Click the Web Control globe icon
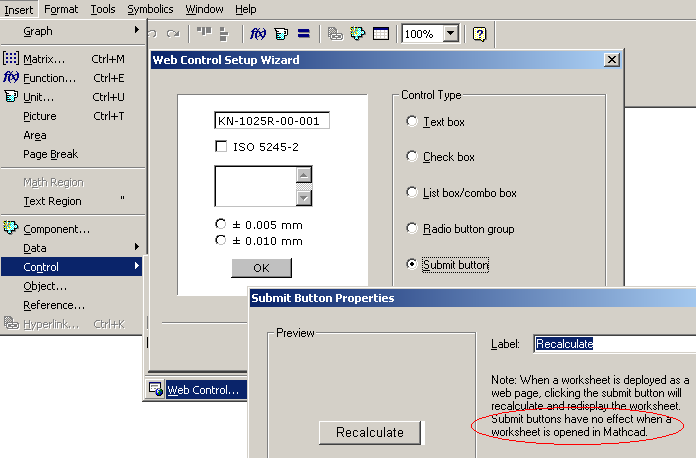Viewport: 696px width, 458px height. (156, 389)
